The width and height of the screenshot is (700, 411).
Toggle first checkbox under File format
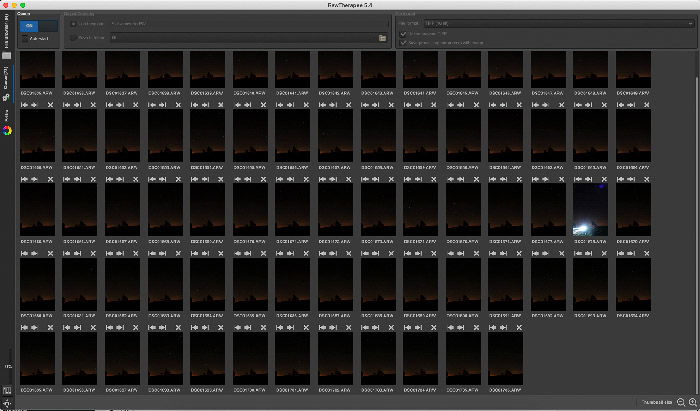click(404, 33)
